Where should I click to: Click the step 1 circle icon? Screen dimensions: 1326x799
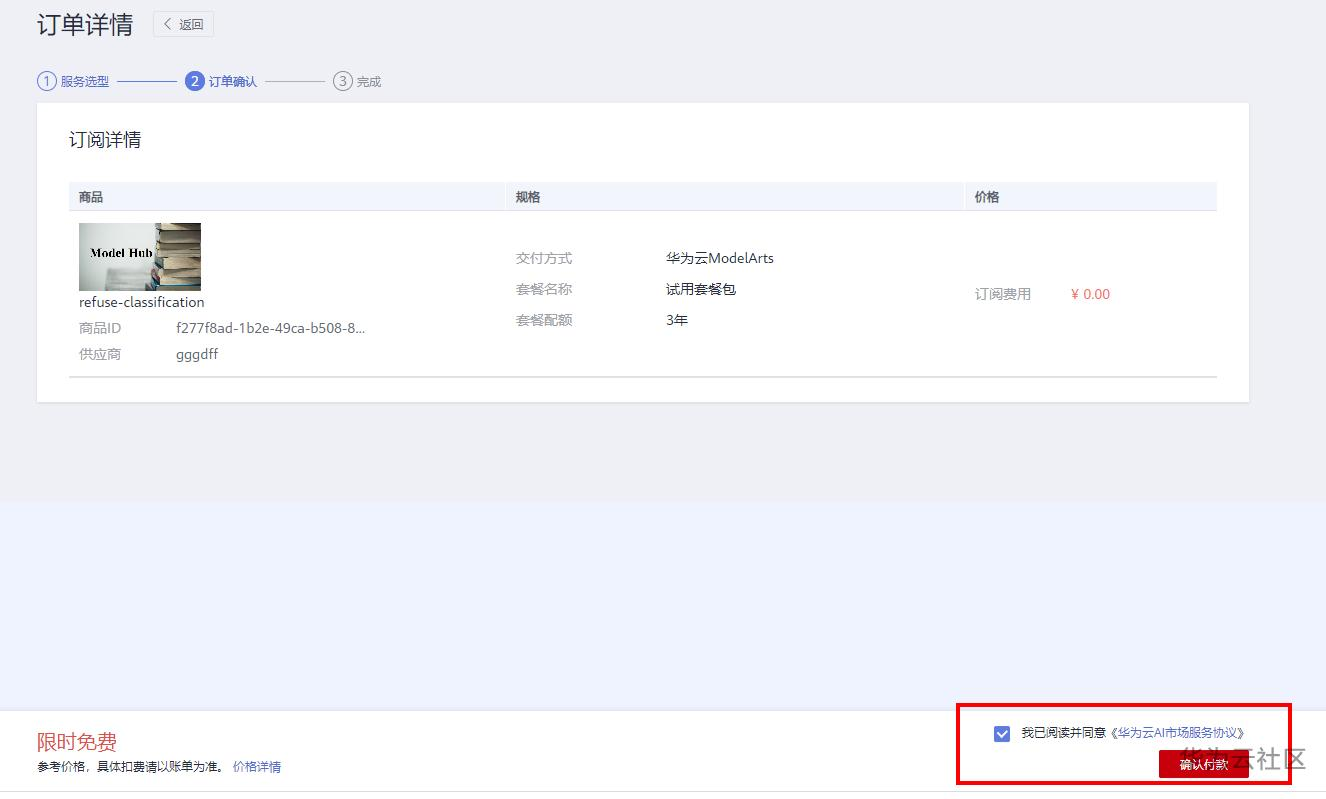46,81
